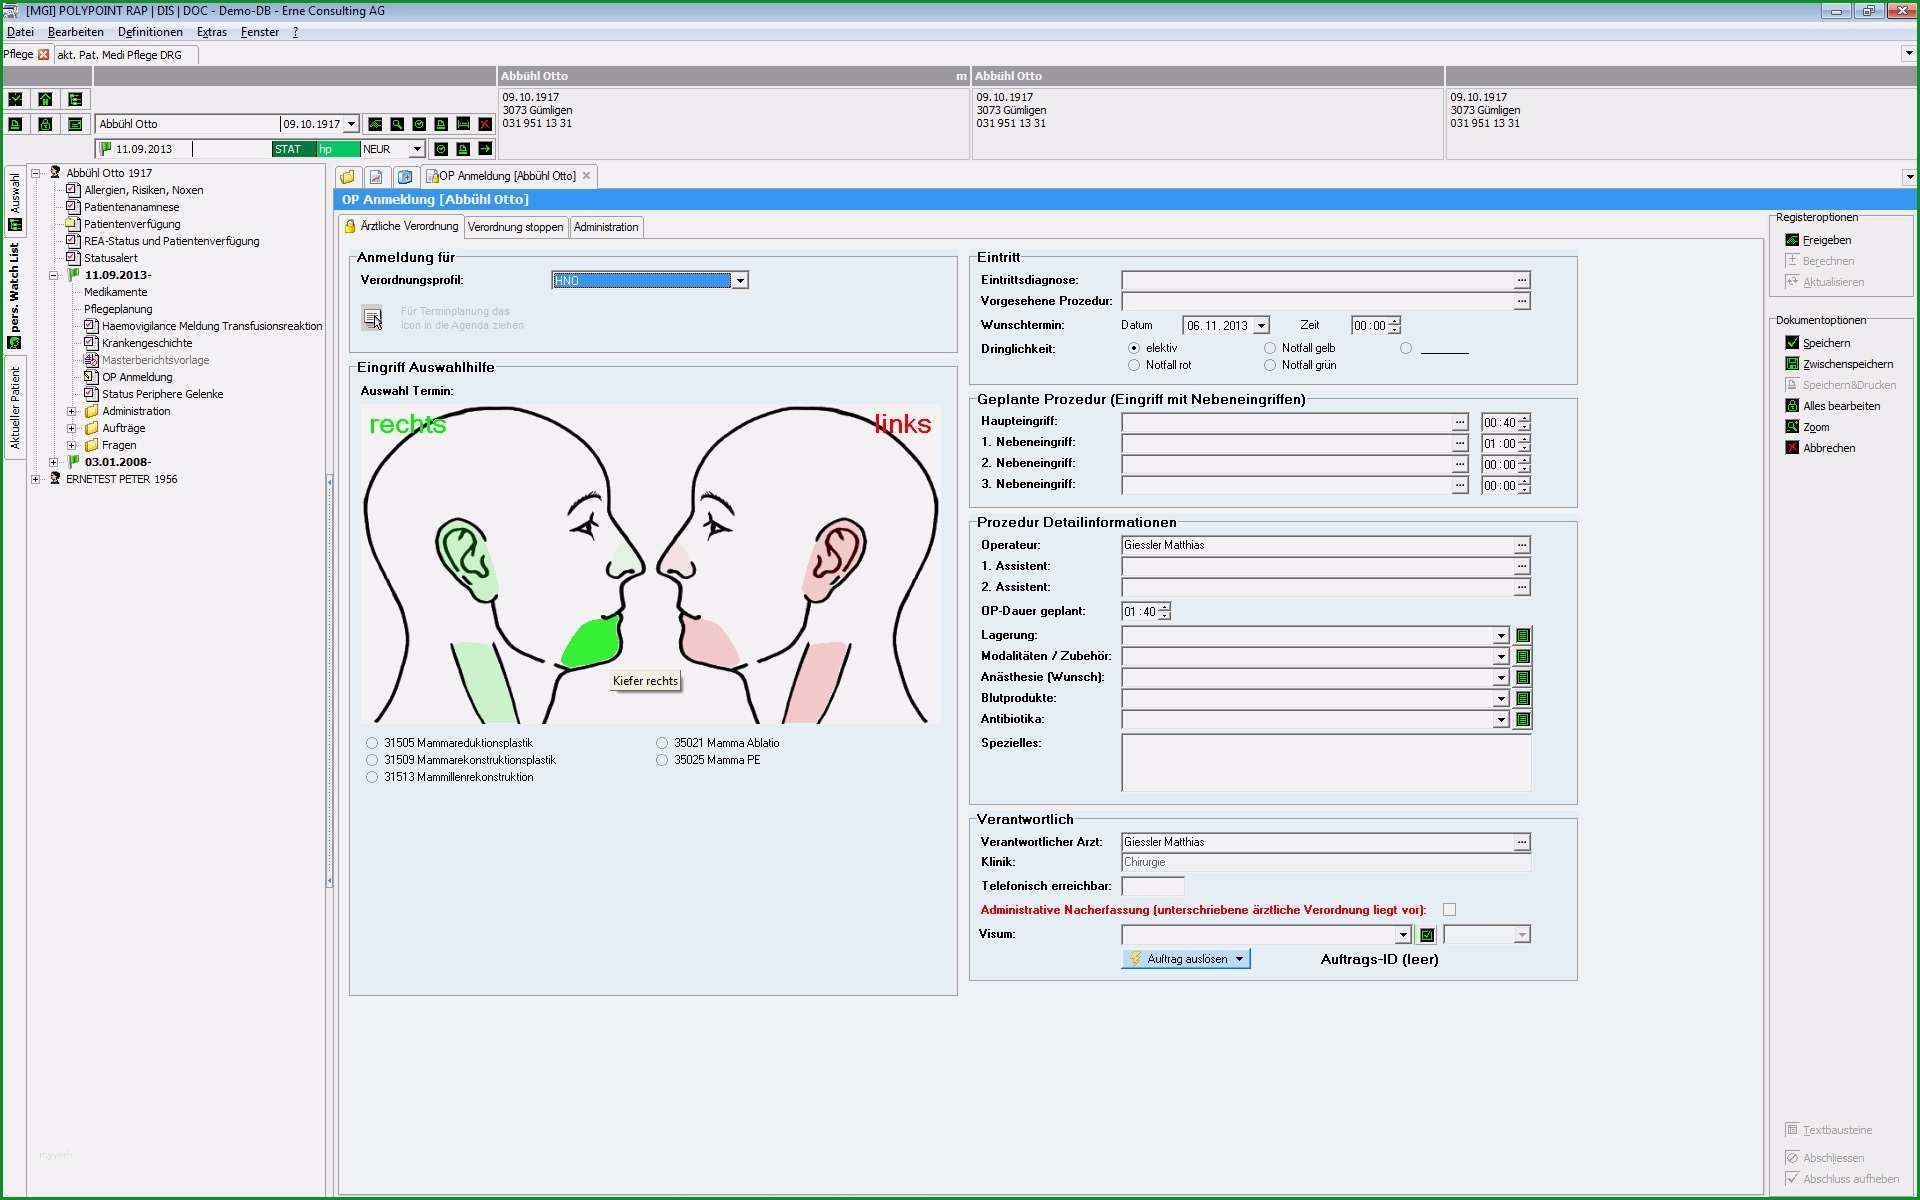The image size is (1920, 1200).
Task: Click the green clock icon in top-left toolbar
Action: [15, 99]
